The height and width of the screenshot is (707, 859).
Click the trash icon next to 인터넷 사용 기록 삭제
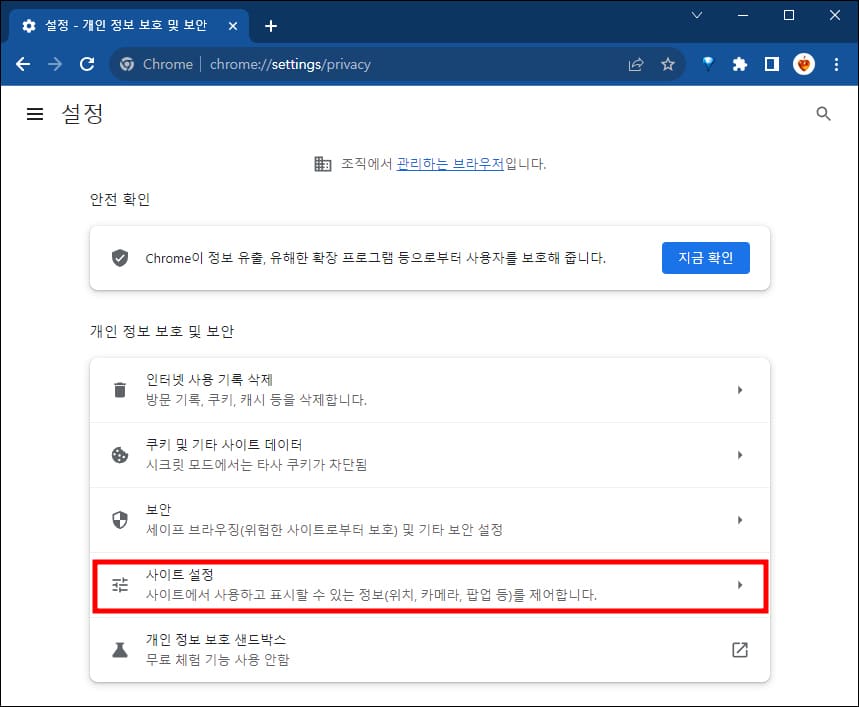point(119,389)
